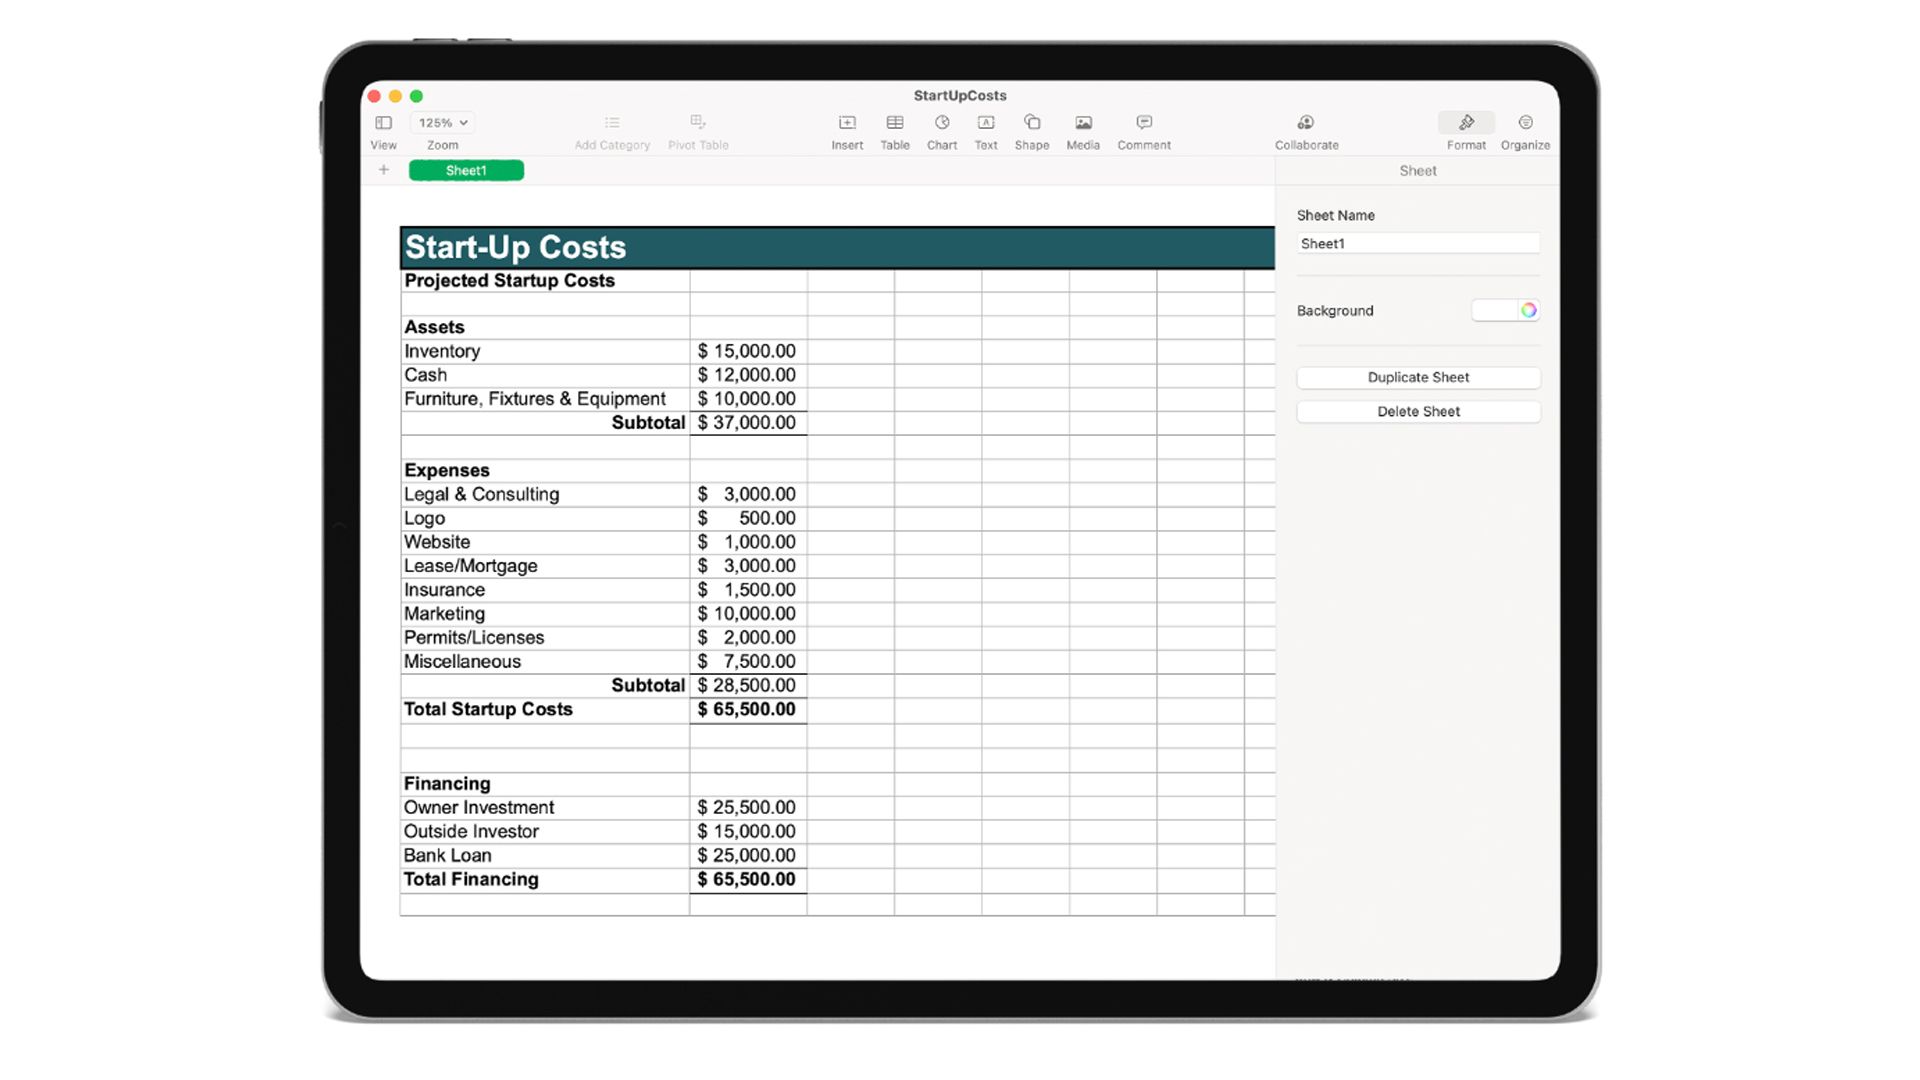
Task: Select the Total Startup Costs value cell
Action: pyautogui.click(x=748, y=710)
